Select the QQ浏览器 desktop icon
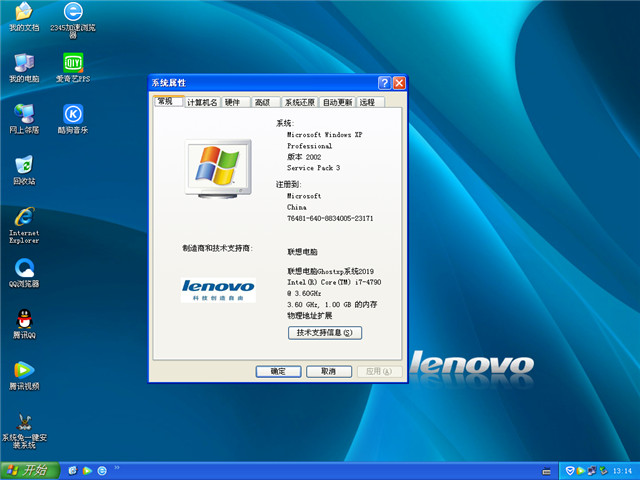The width and height of the screenshot is (640, 480). [24, 273]
